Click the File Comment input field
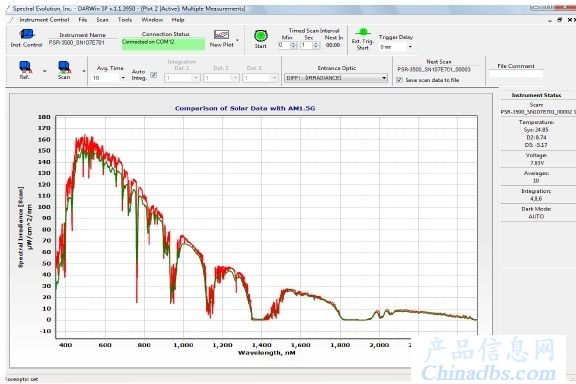This screenshot has width=576, height=384. click(516, 74)
